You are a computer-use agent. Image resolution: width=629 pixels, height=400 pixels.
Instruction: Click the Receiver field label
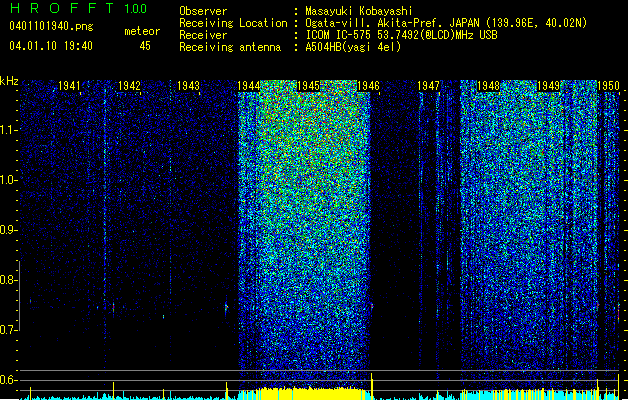point(203,35)
